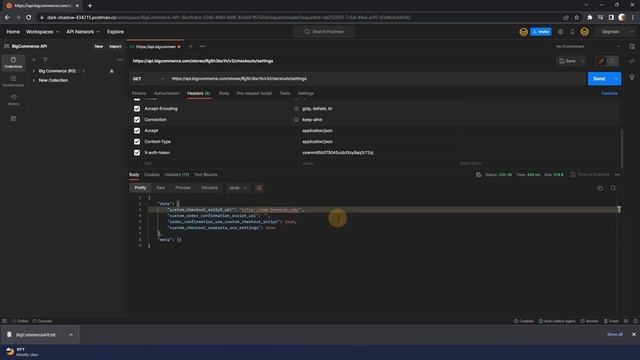This screenshot has height=360, width=640.
Task: Open the environment quick look icon
Action: point(632,47)
